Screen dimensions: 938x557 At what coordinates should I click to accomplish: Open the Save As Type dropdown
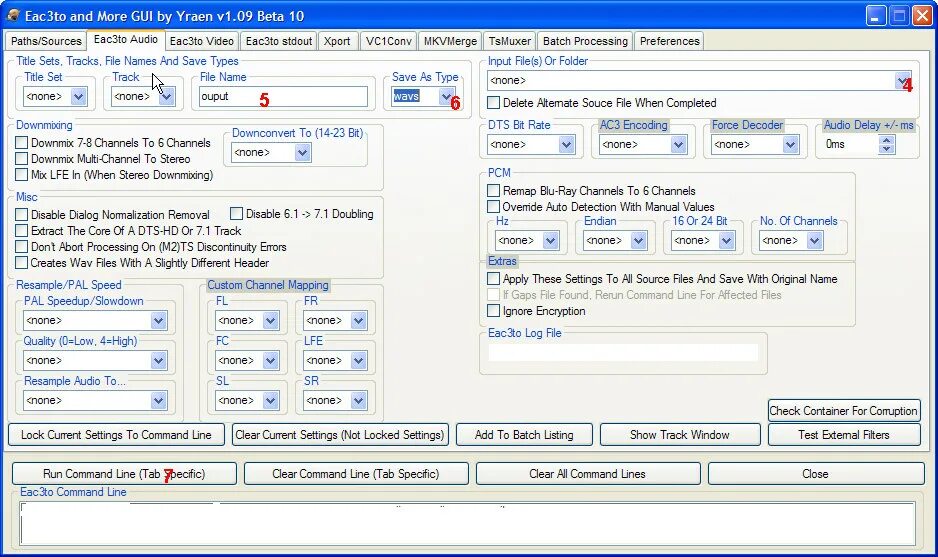(446, 96)
